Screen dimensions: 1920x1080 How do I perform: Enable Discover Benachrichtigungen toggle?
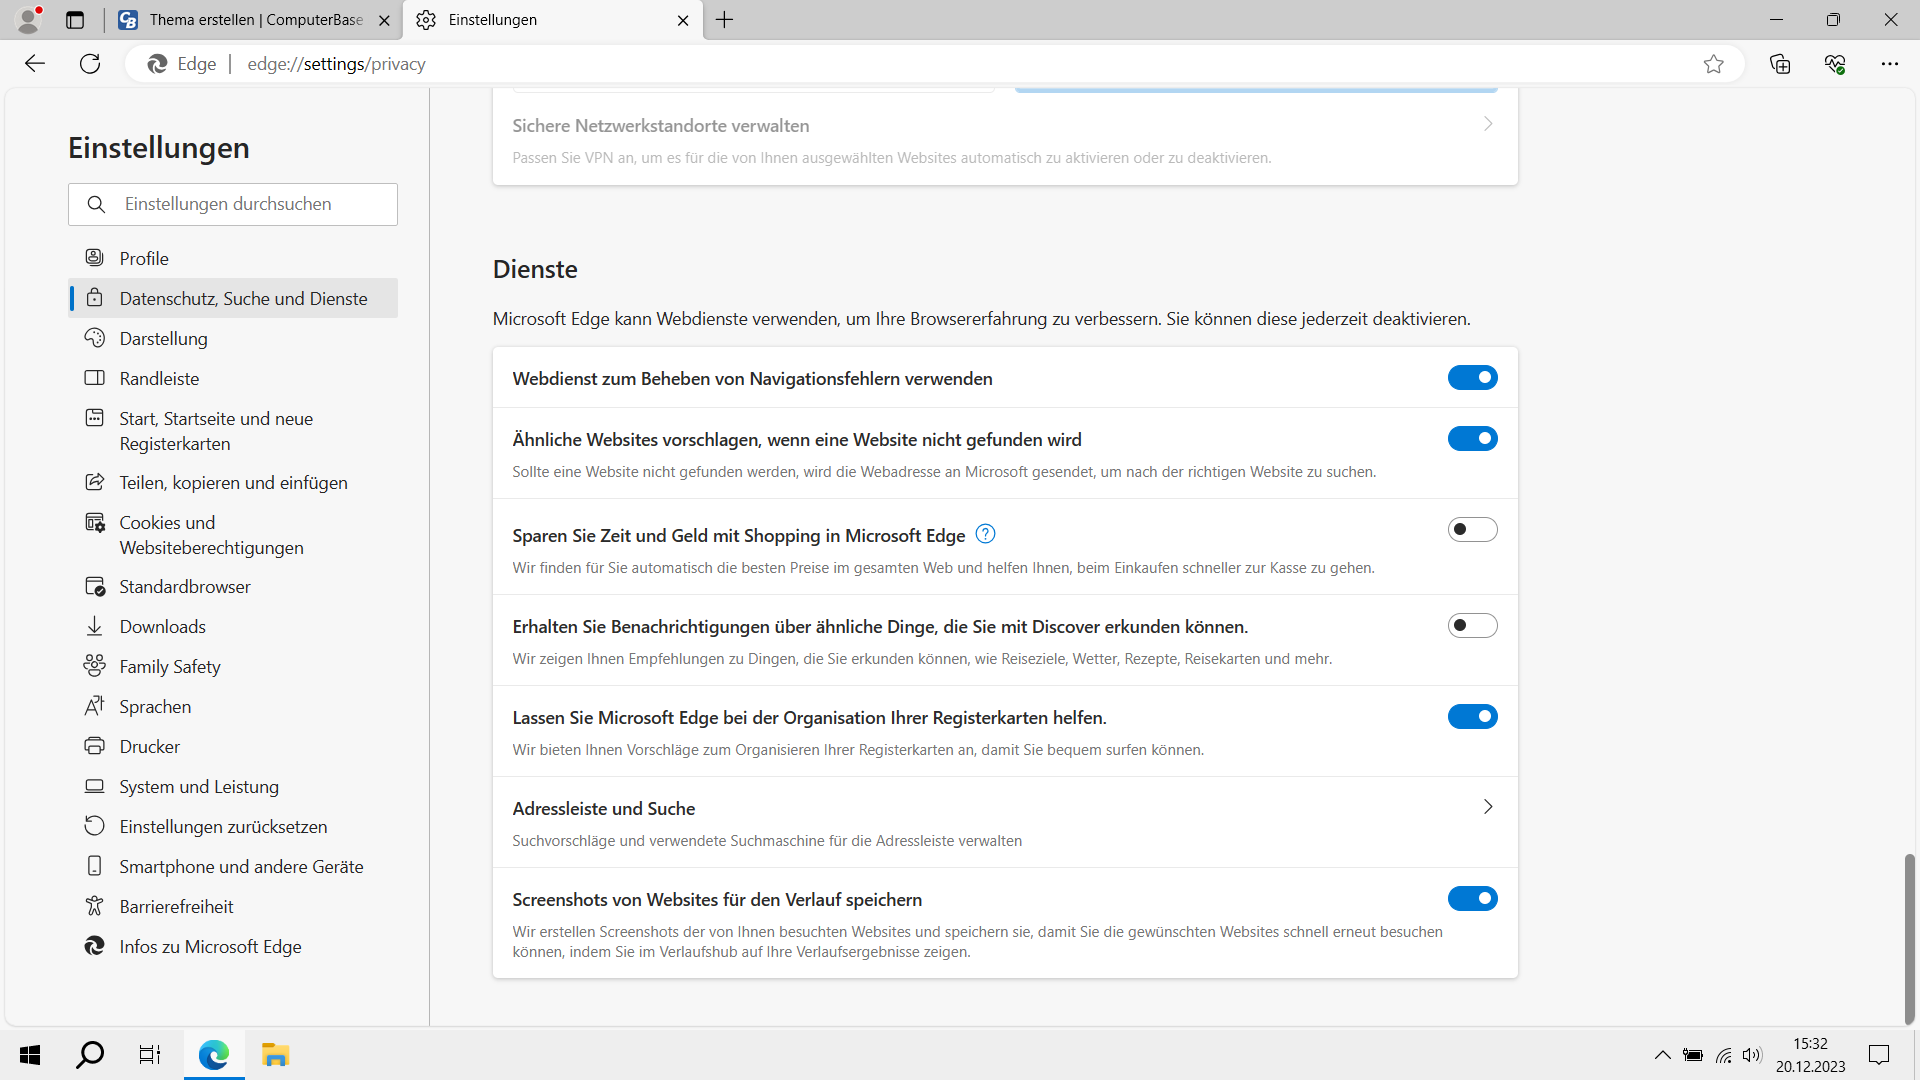[1472, 625]
